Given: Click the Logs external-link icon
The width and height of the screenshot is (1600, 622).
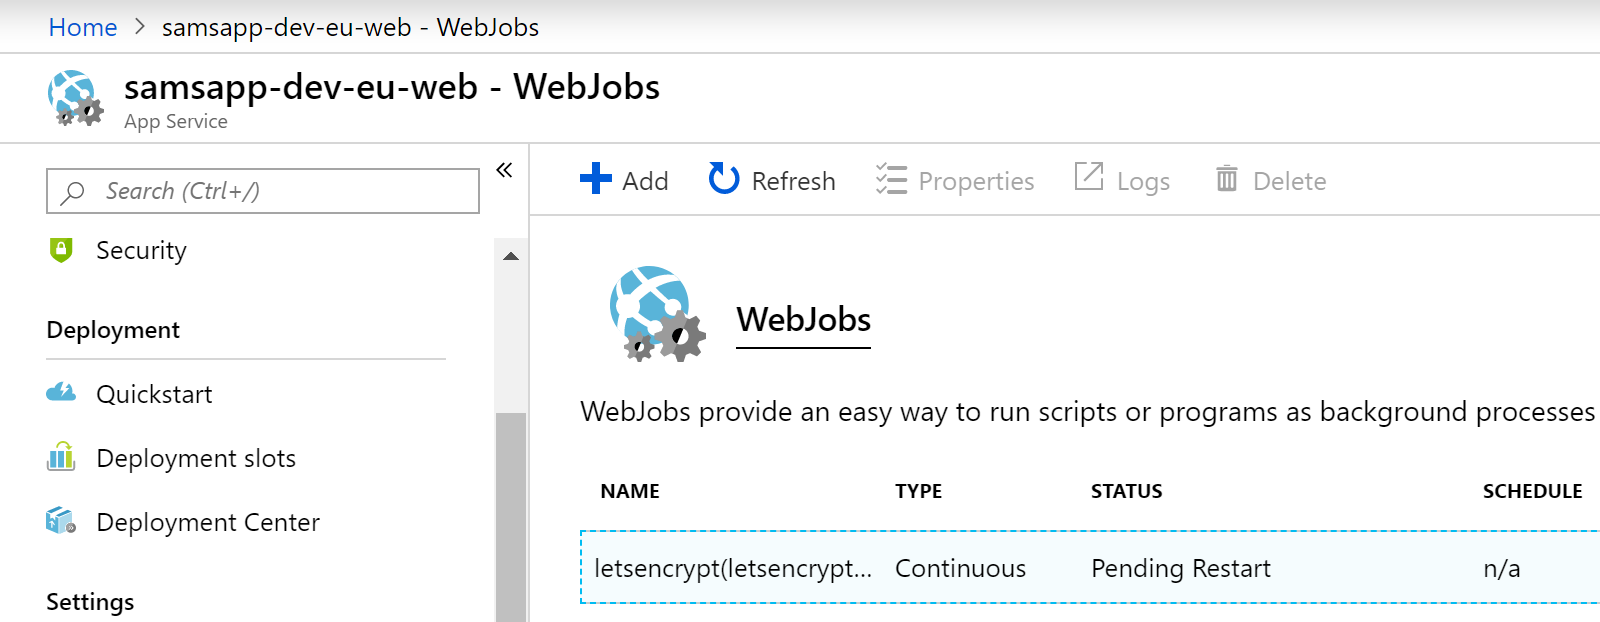Looking at the screenshot, I should click(x=1089, y=177).
